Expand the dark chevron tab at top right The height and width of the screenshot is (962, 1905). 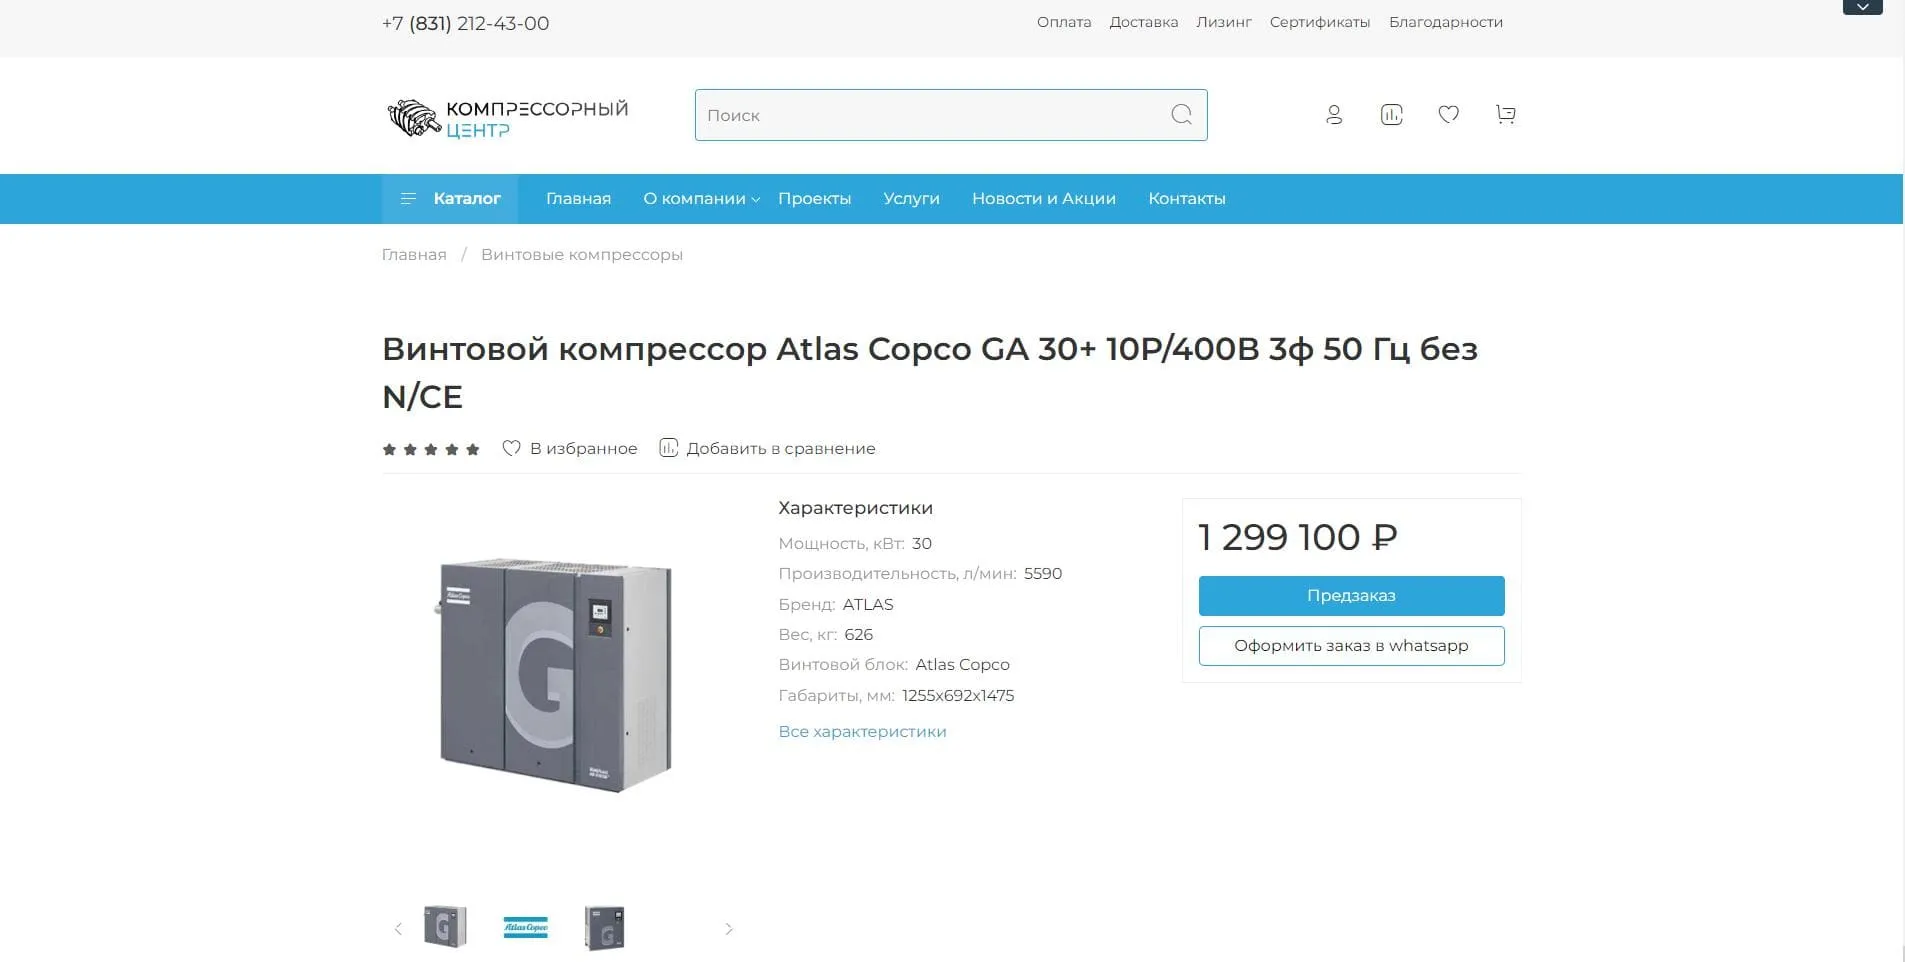coord(1862,7)
